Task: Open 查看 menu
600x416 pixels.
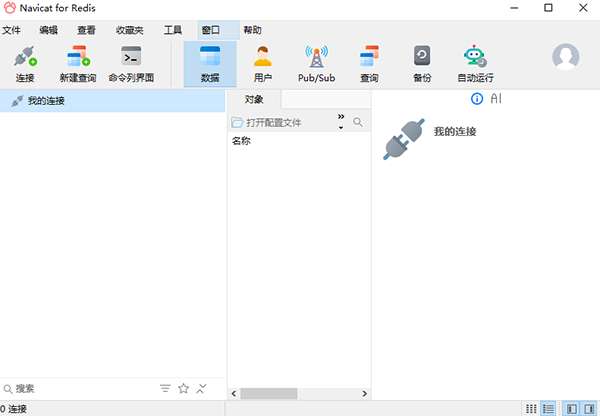Action: (86, 30)
